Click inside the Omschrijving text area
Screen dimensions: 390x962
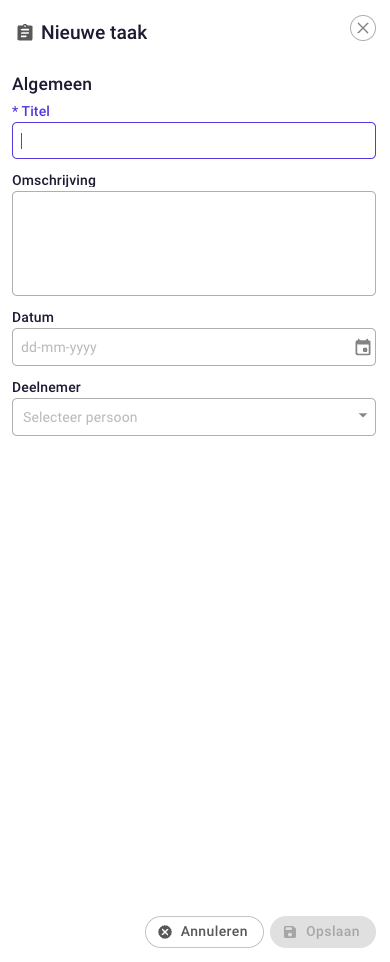pyautogui.click(x=194, y=244)
